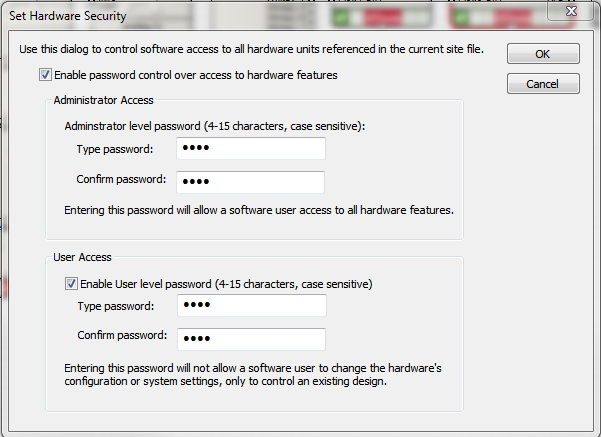Toggle Enable password control over hardware checkbox
This screenshot has width=601, height=437.
[x=45, y=75]
